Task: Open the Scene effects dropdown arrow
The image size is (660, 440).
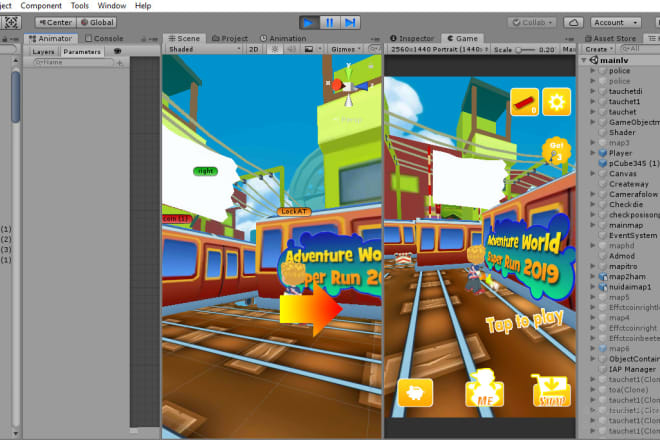Action: [320, 49]
